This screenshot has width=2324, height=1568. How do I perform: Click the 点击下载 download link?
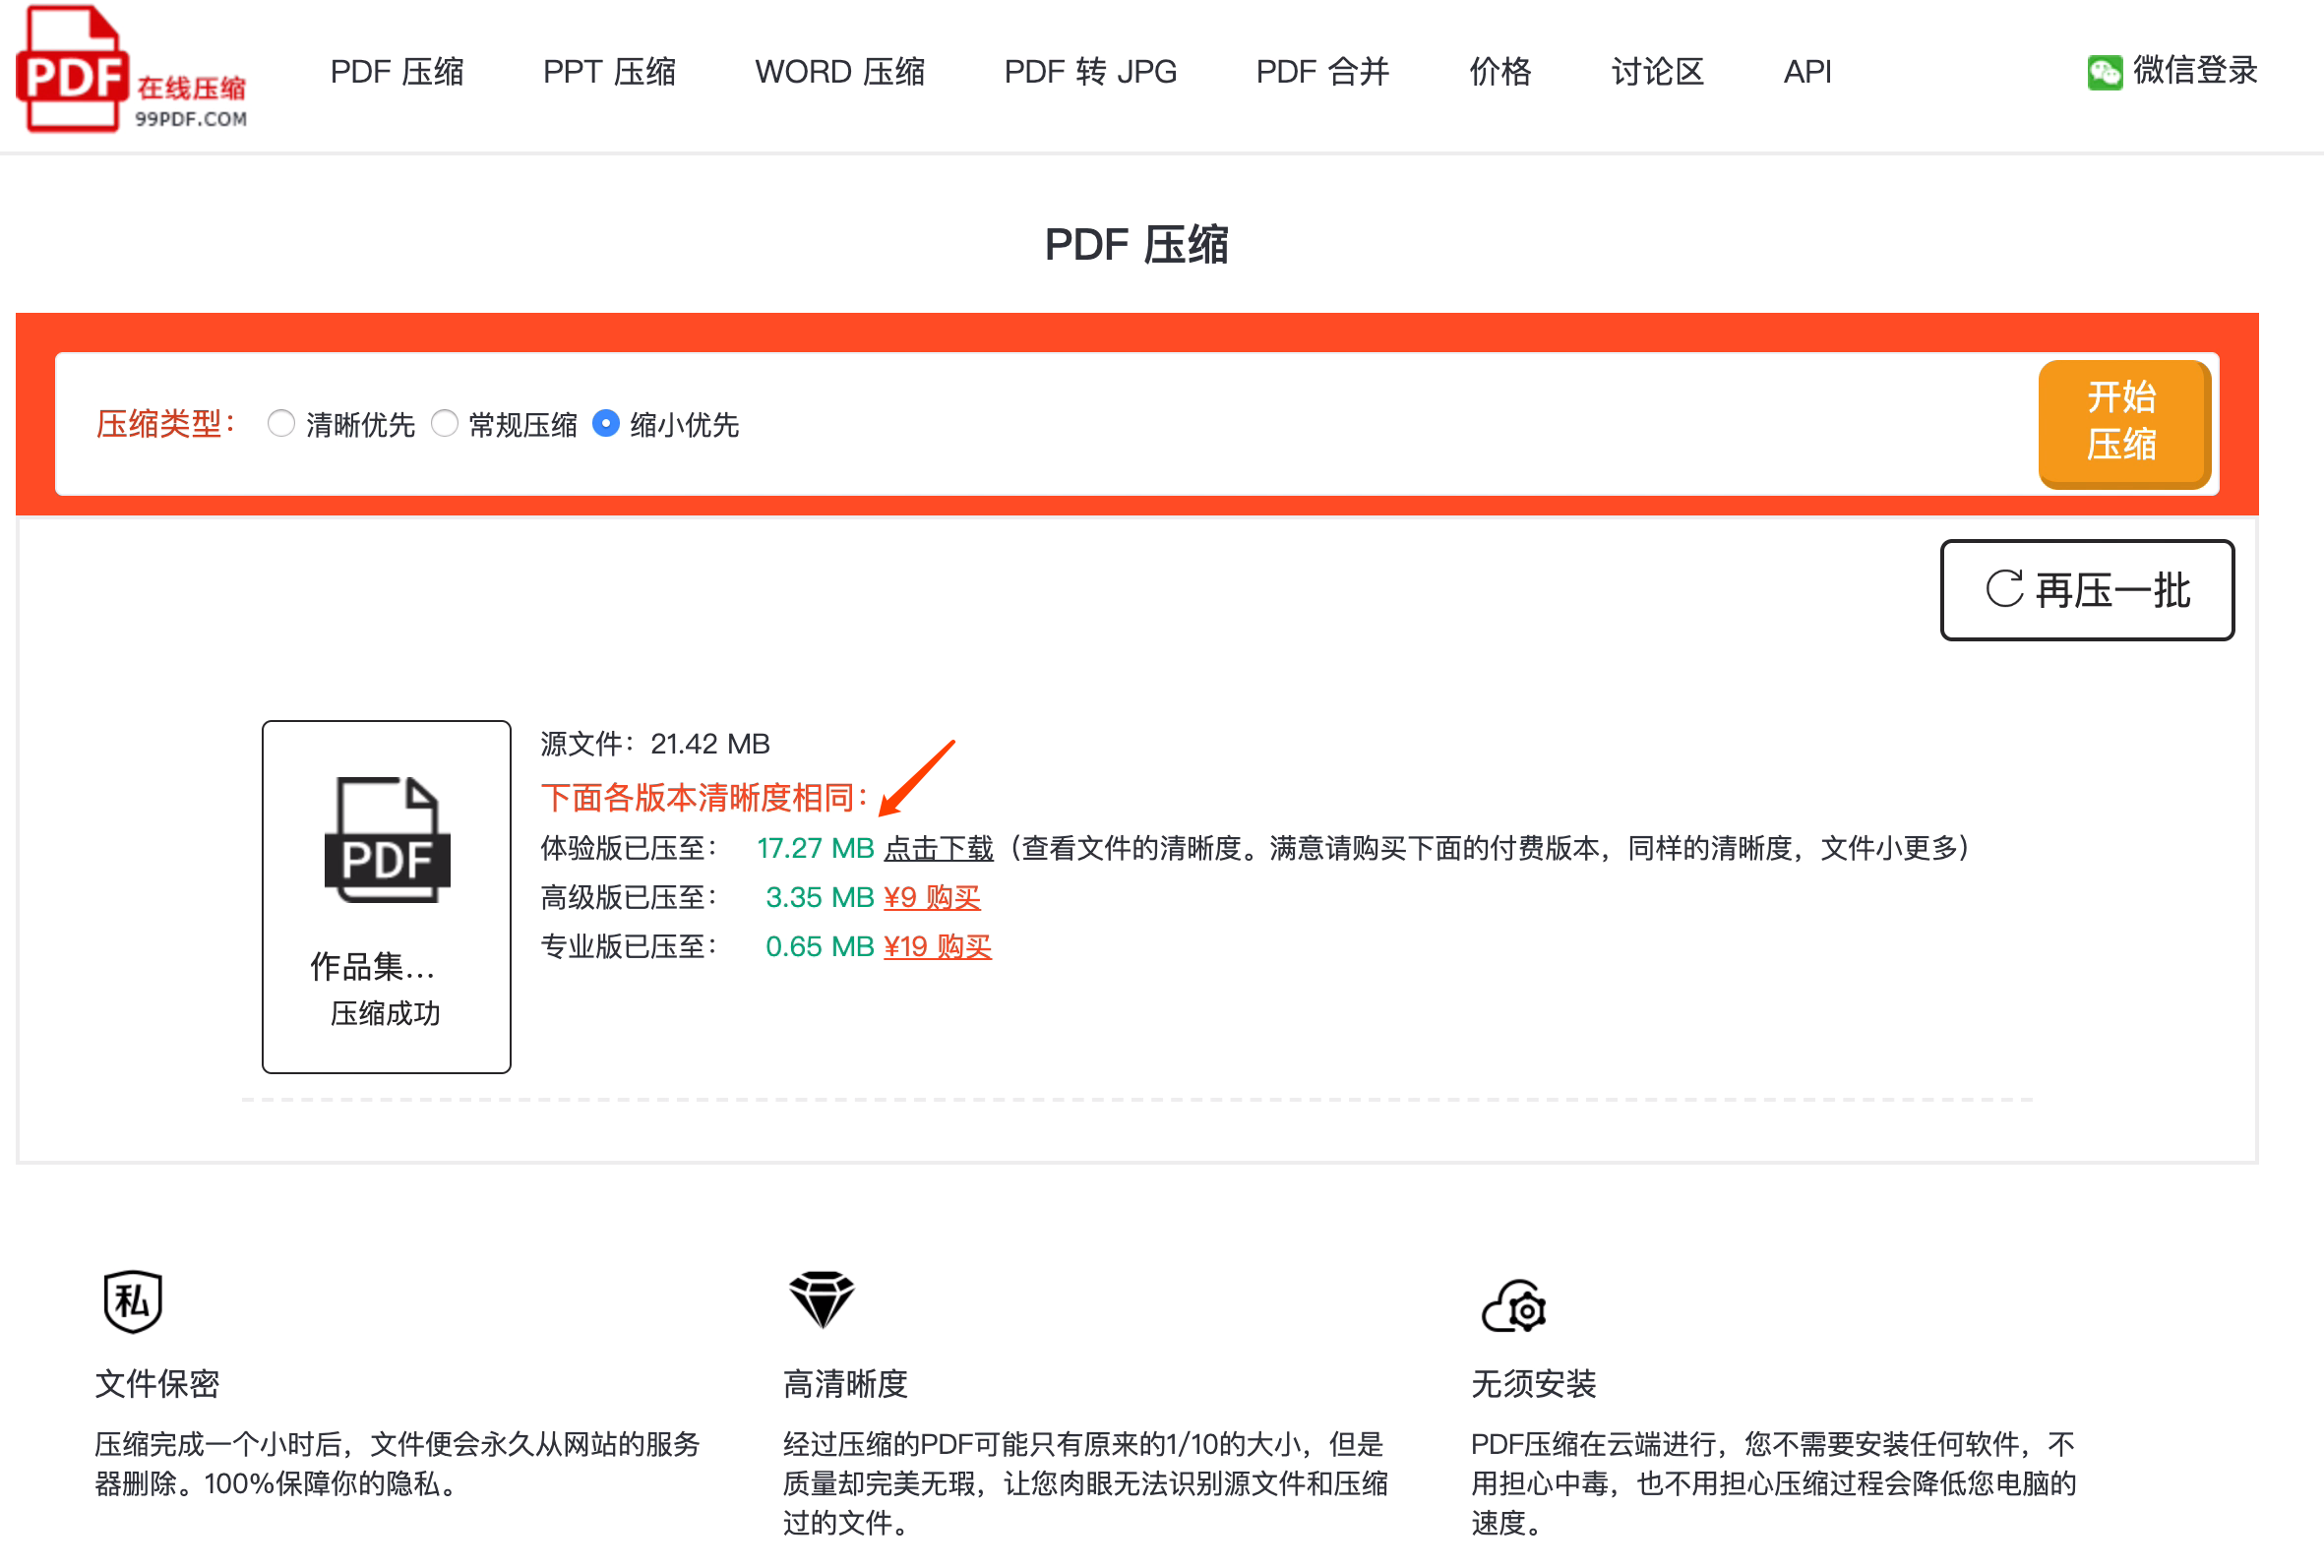point(938,849)
